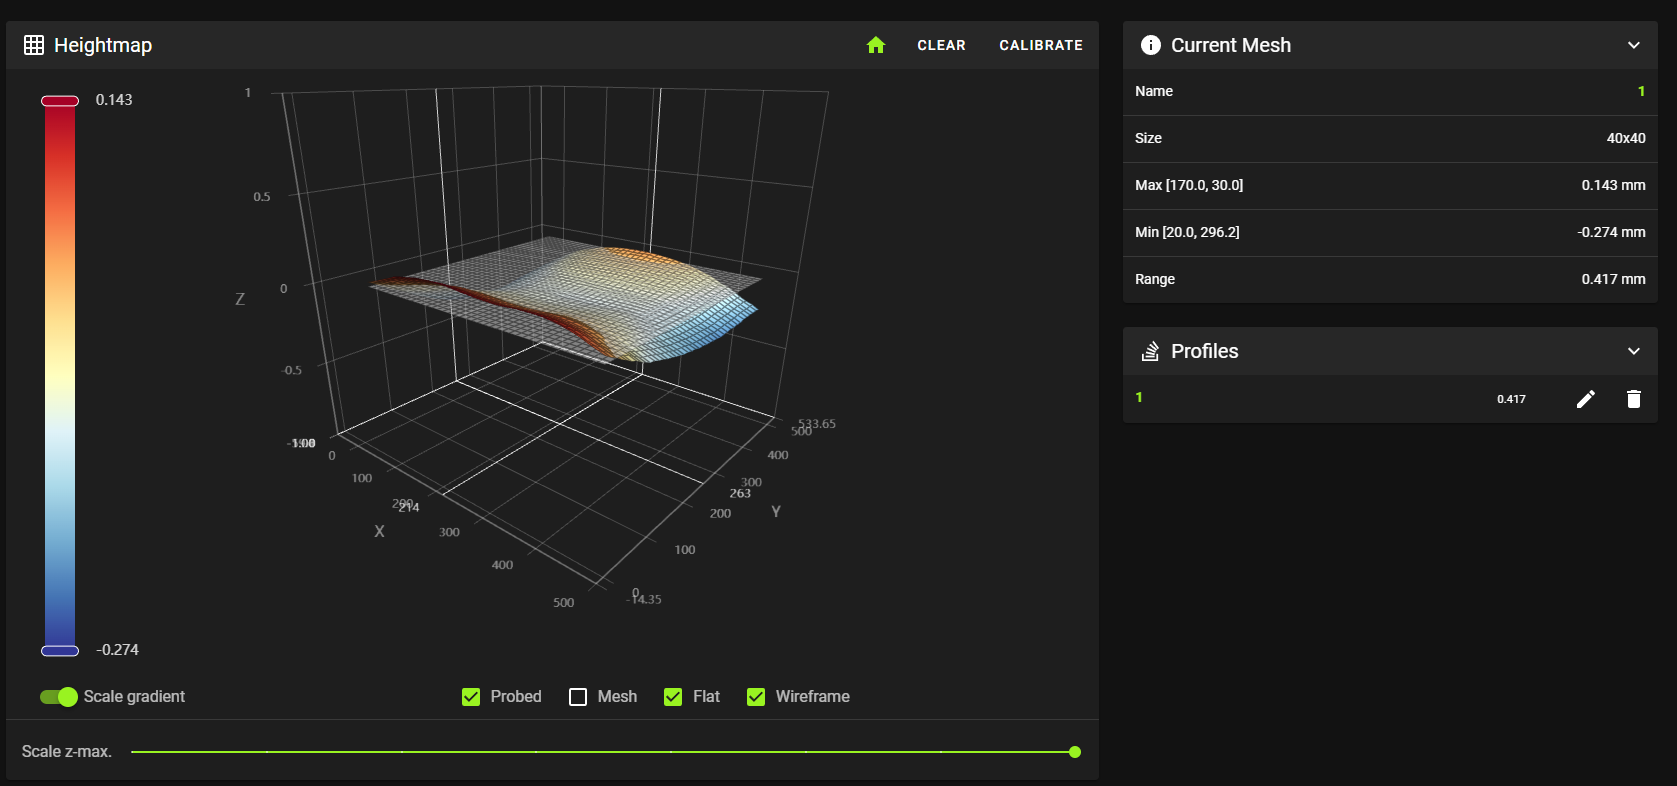
Task: Click the Current Mesh panel title
Action: [x=1231, y=45]
